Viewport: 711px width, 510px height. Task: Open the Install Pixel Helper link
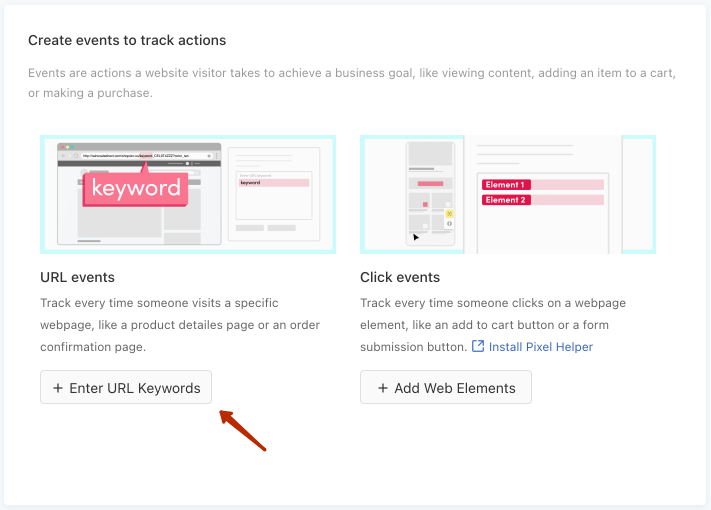tap(540, 347)
